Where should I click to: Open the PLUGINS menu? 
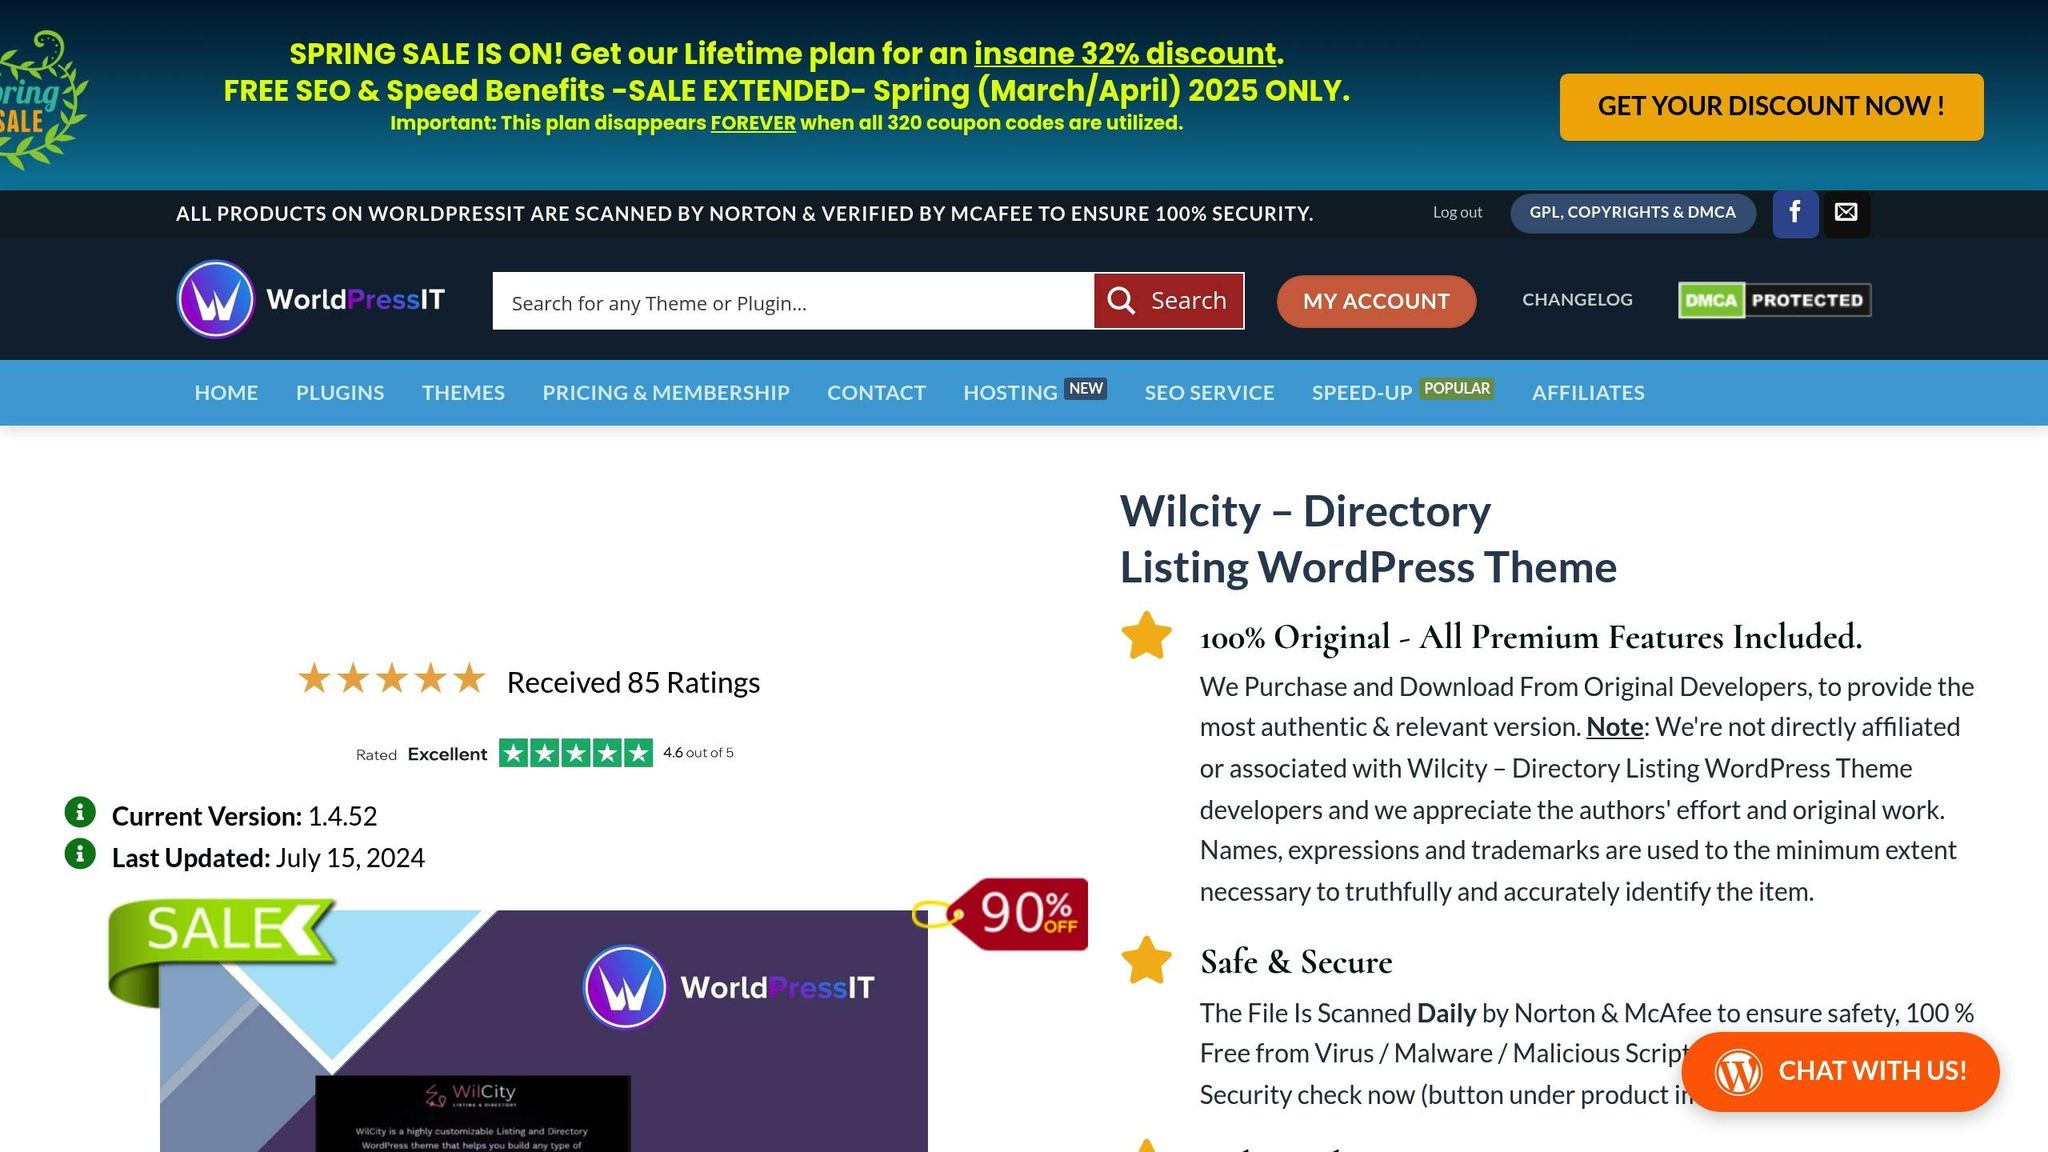click(340, 393)
